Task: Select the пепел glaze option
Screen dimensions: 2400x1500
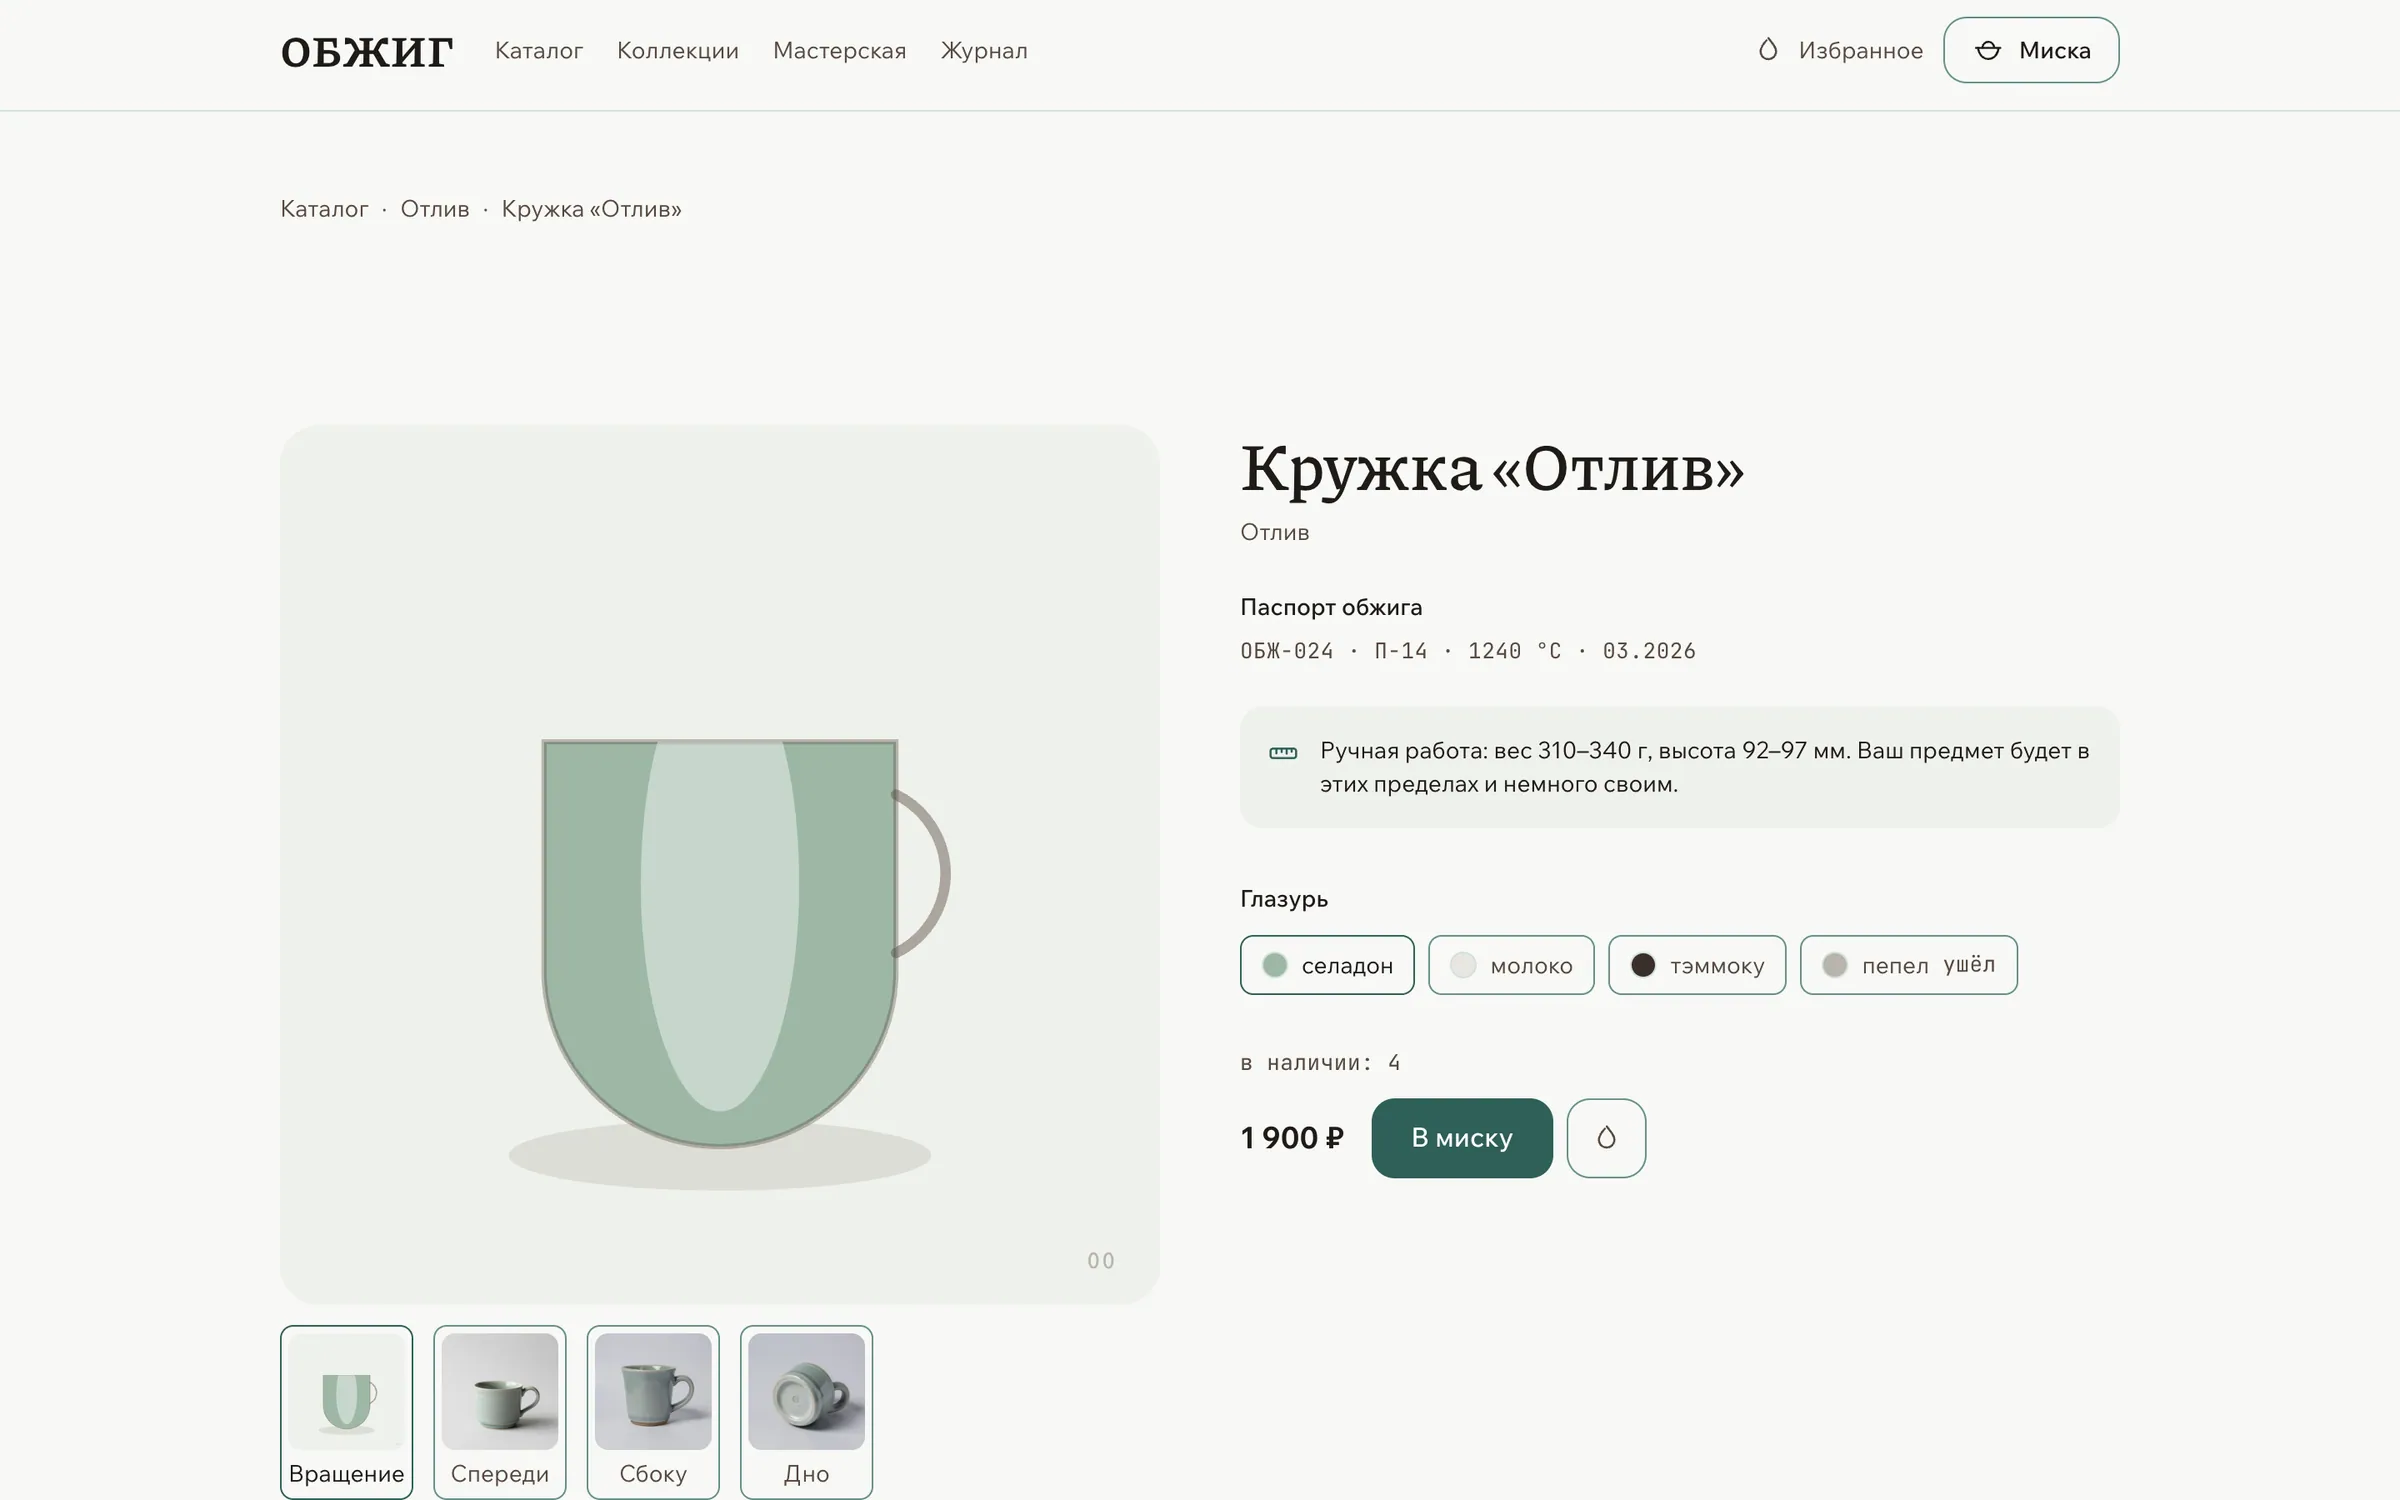Action: (1909, 965)
